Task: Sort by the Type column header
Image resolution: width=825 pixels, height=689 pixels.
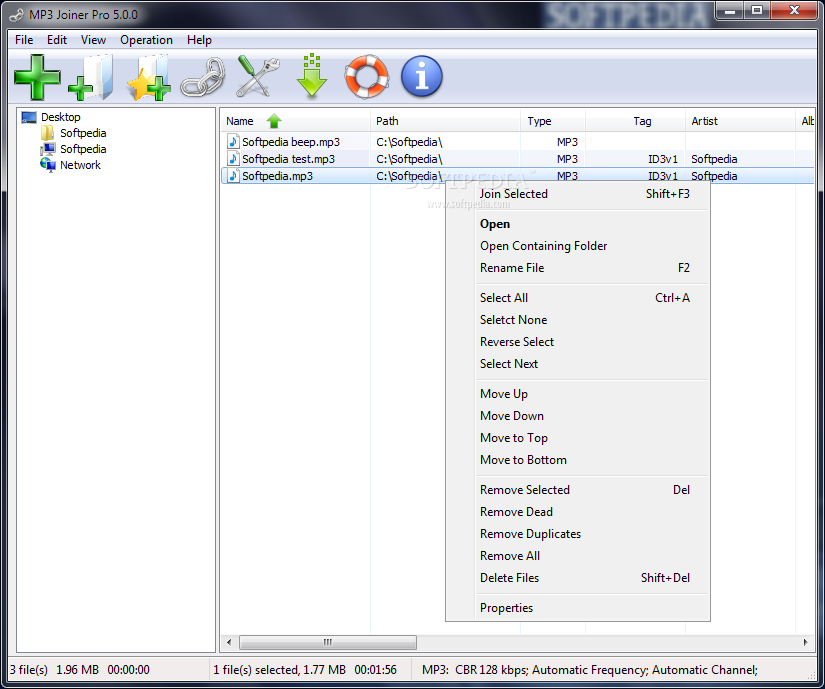Action: pos(553,121)
